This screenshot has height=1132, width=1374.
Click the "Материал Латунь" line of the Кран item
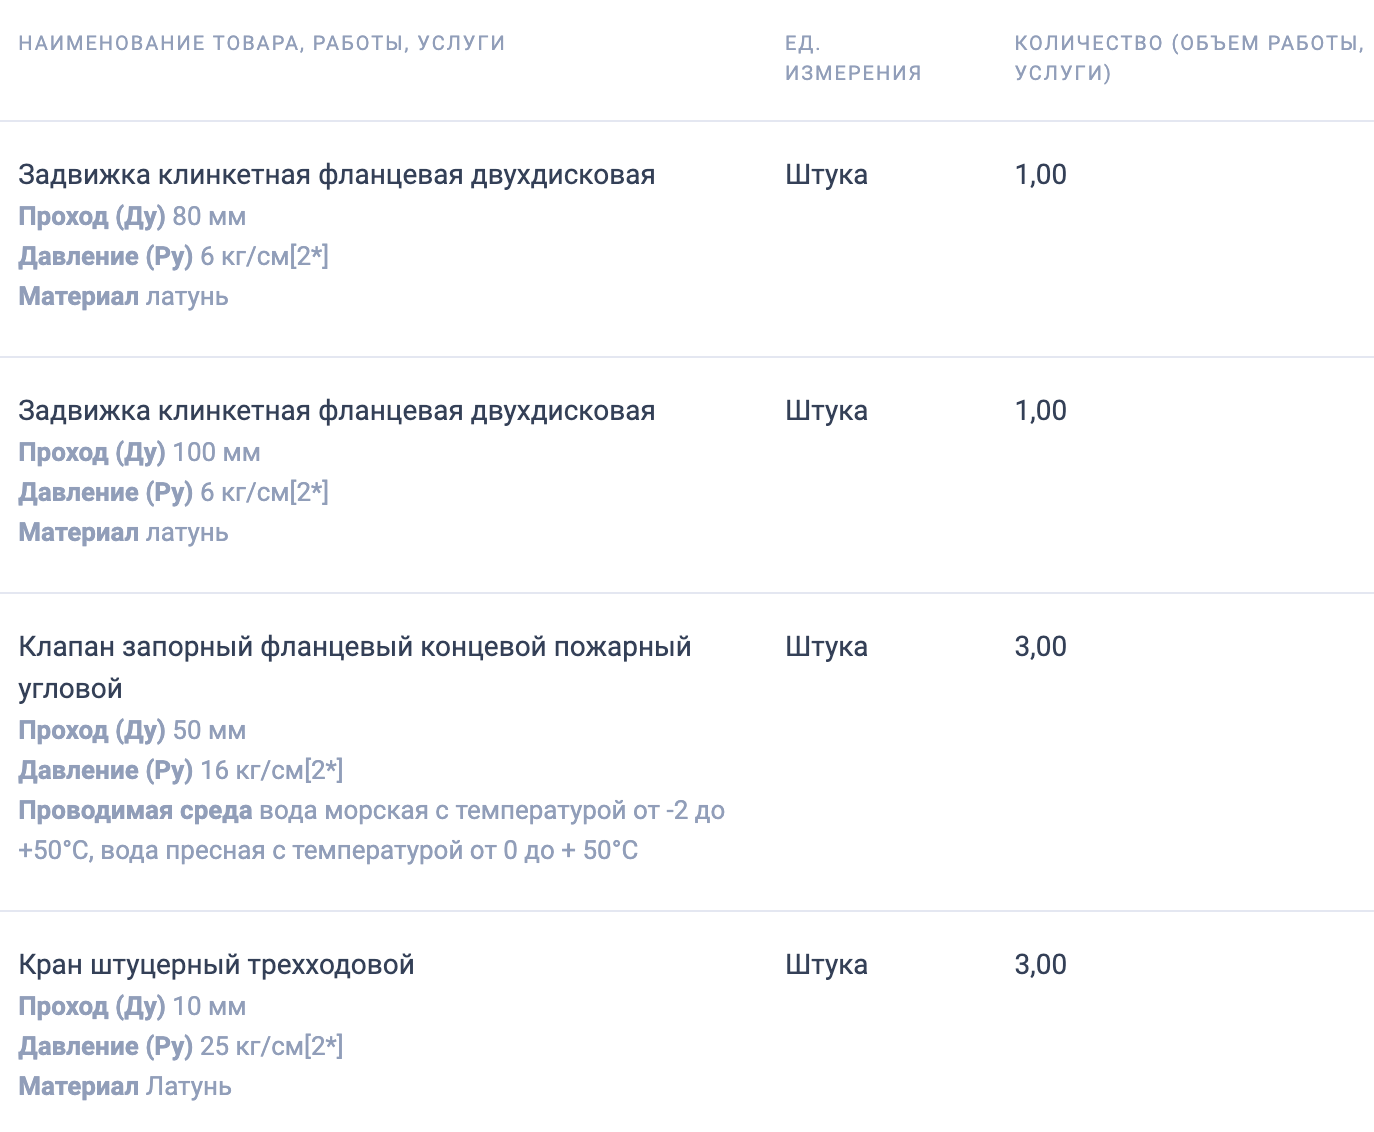pos(125,1087)
